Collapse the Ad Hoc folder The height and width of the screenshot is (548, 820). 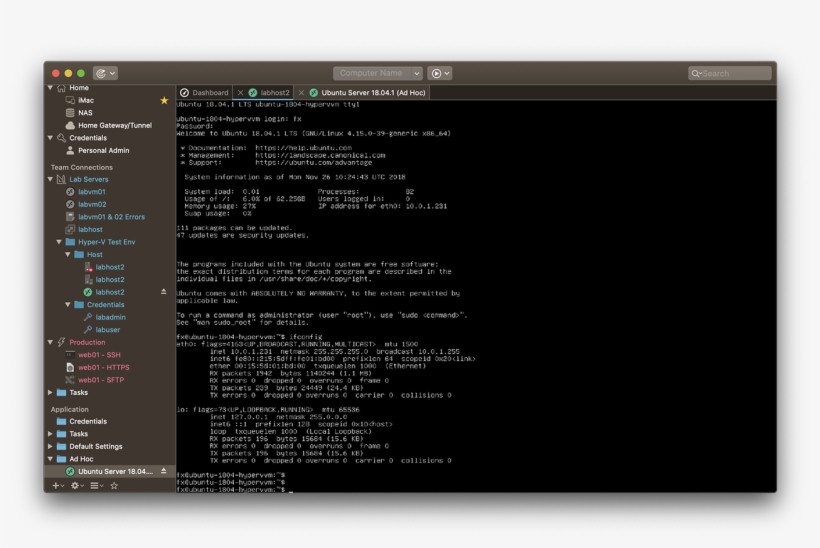pos(50,459)
